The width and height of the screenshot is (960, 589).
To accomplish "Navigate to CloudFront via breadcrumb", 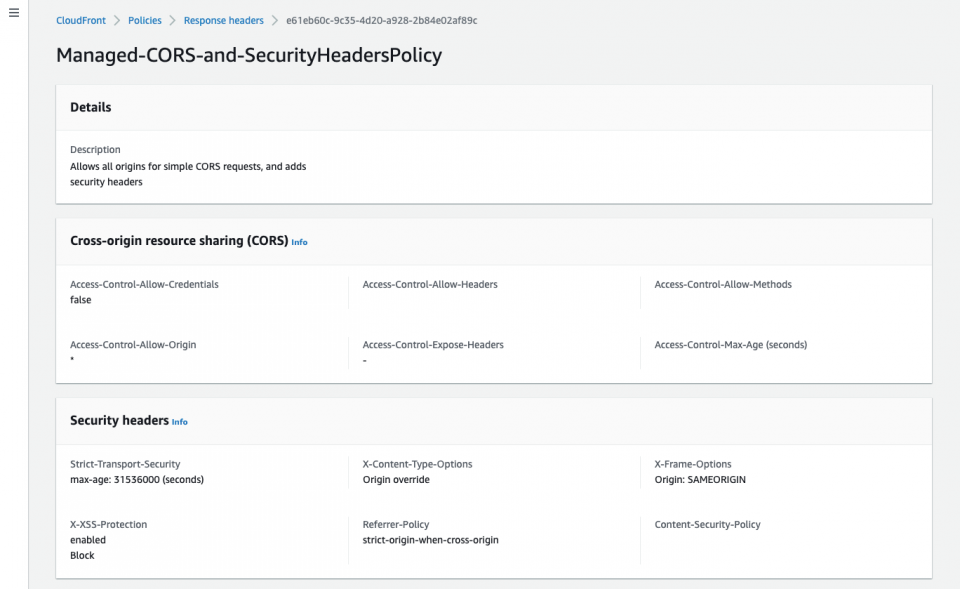I will 80,20.
